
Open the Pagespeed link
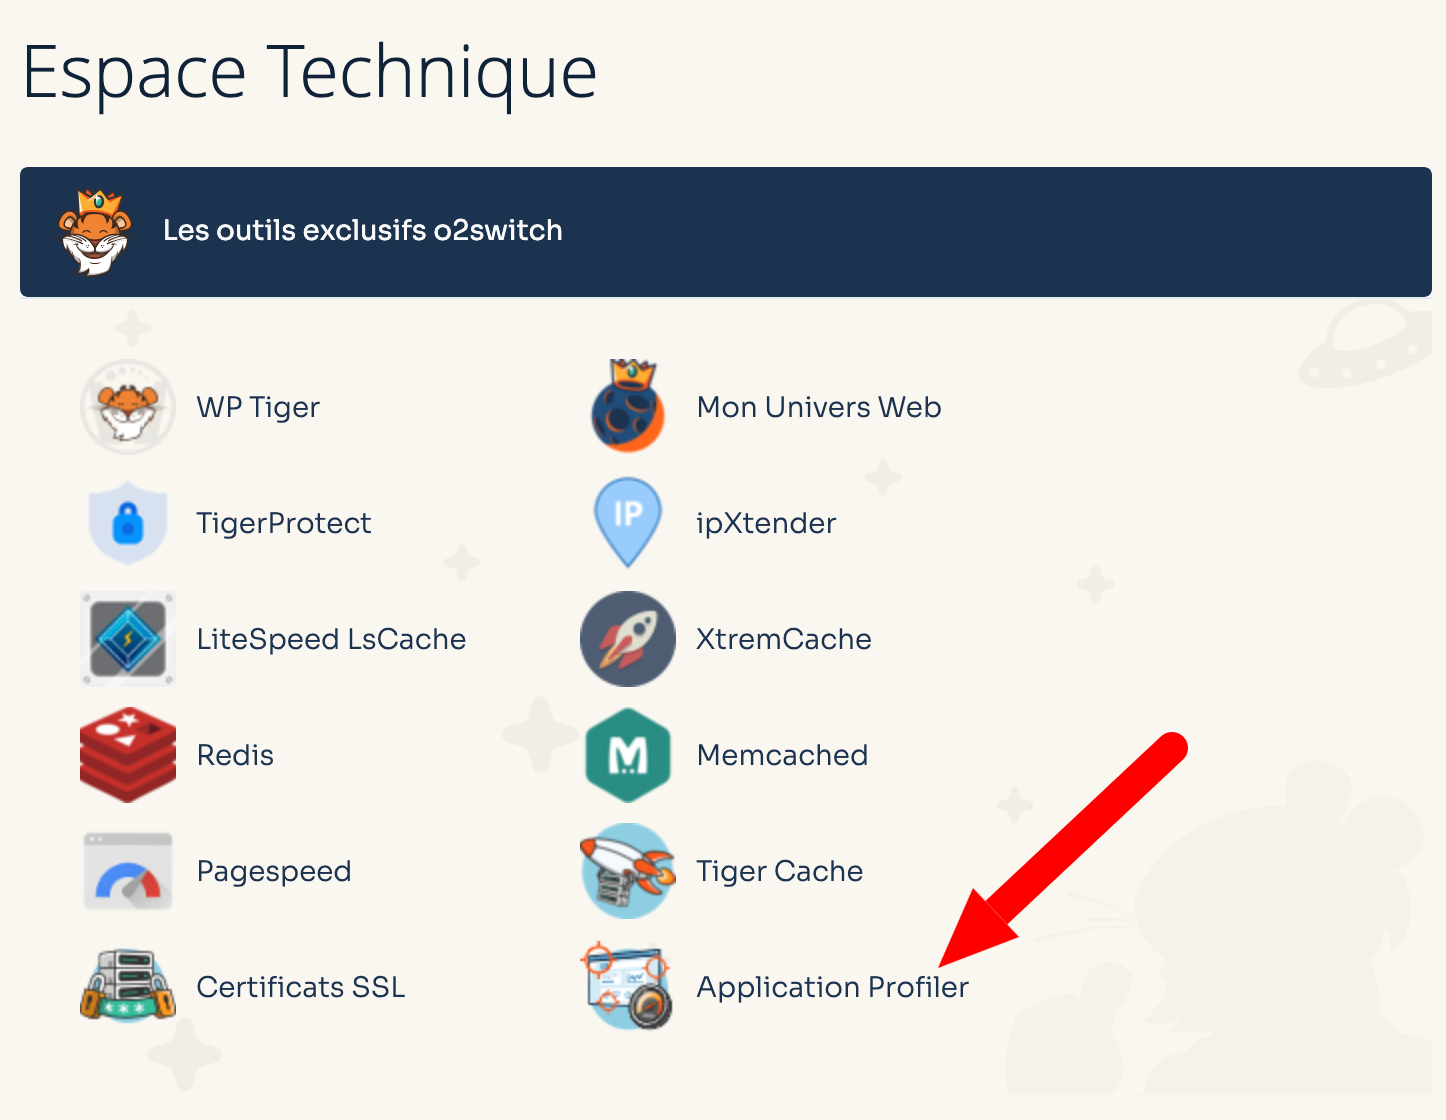point(274,871)
